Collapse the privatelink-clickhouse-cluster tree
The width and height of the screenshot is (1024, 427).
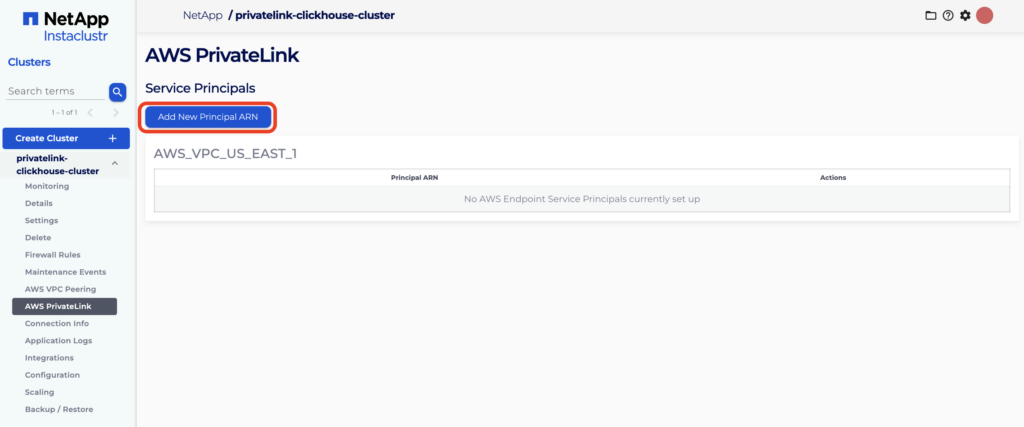point(114,164)
